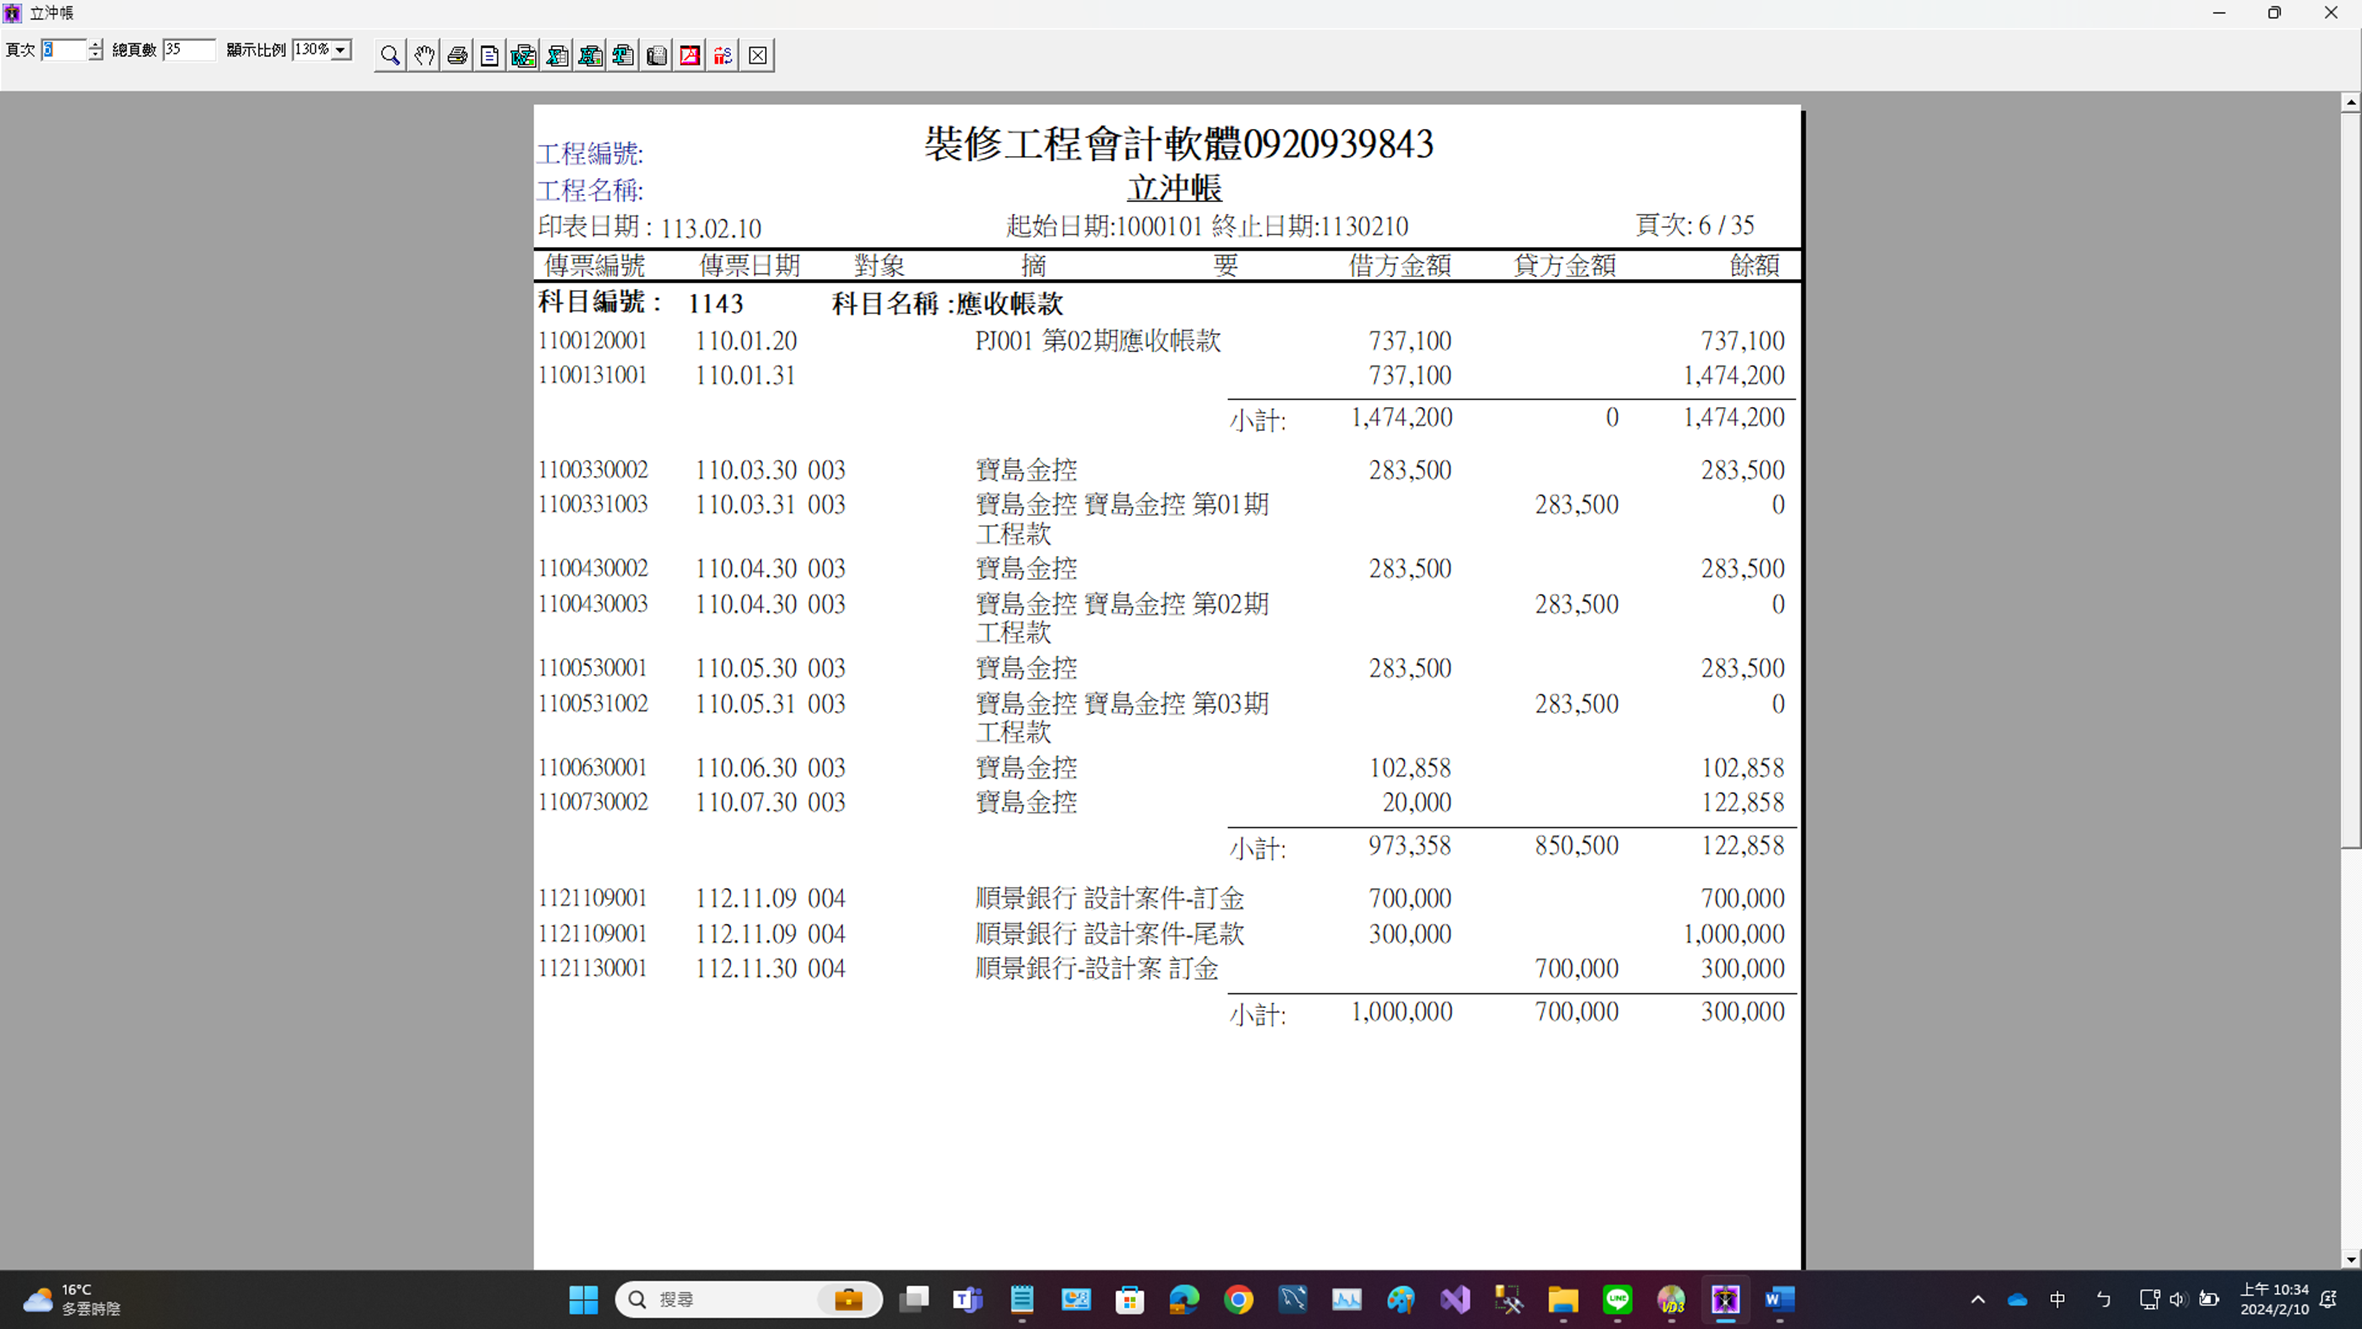Close the preview with toolbar X icon

tap(758, 56)
